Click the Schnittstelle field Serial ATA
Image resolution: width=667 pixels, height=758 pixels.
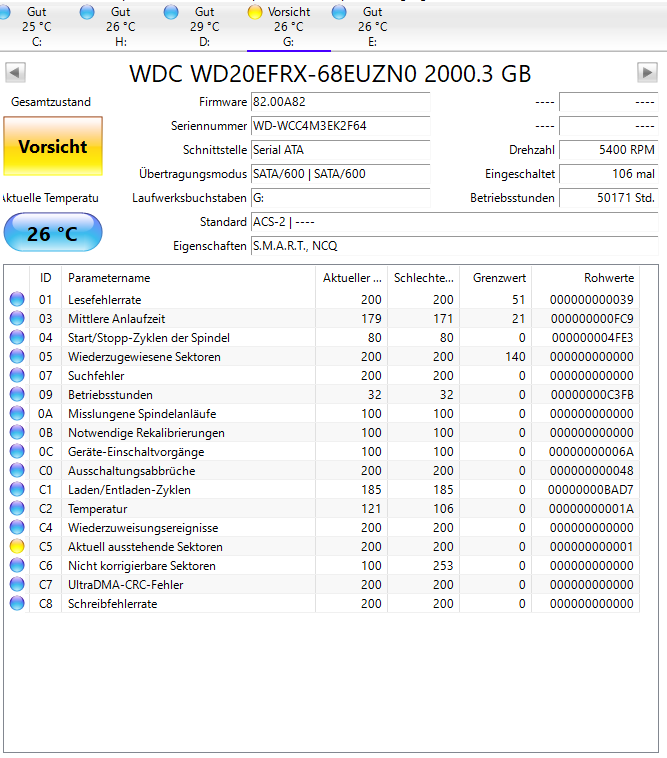340,150
